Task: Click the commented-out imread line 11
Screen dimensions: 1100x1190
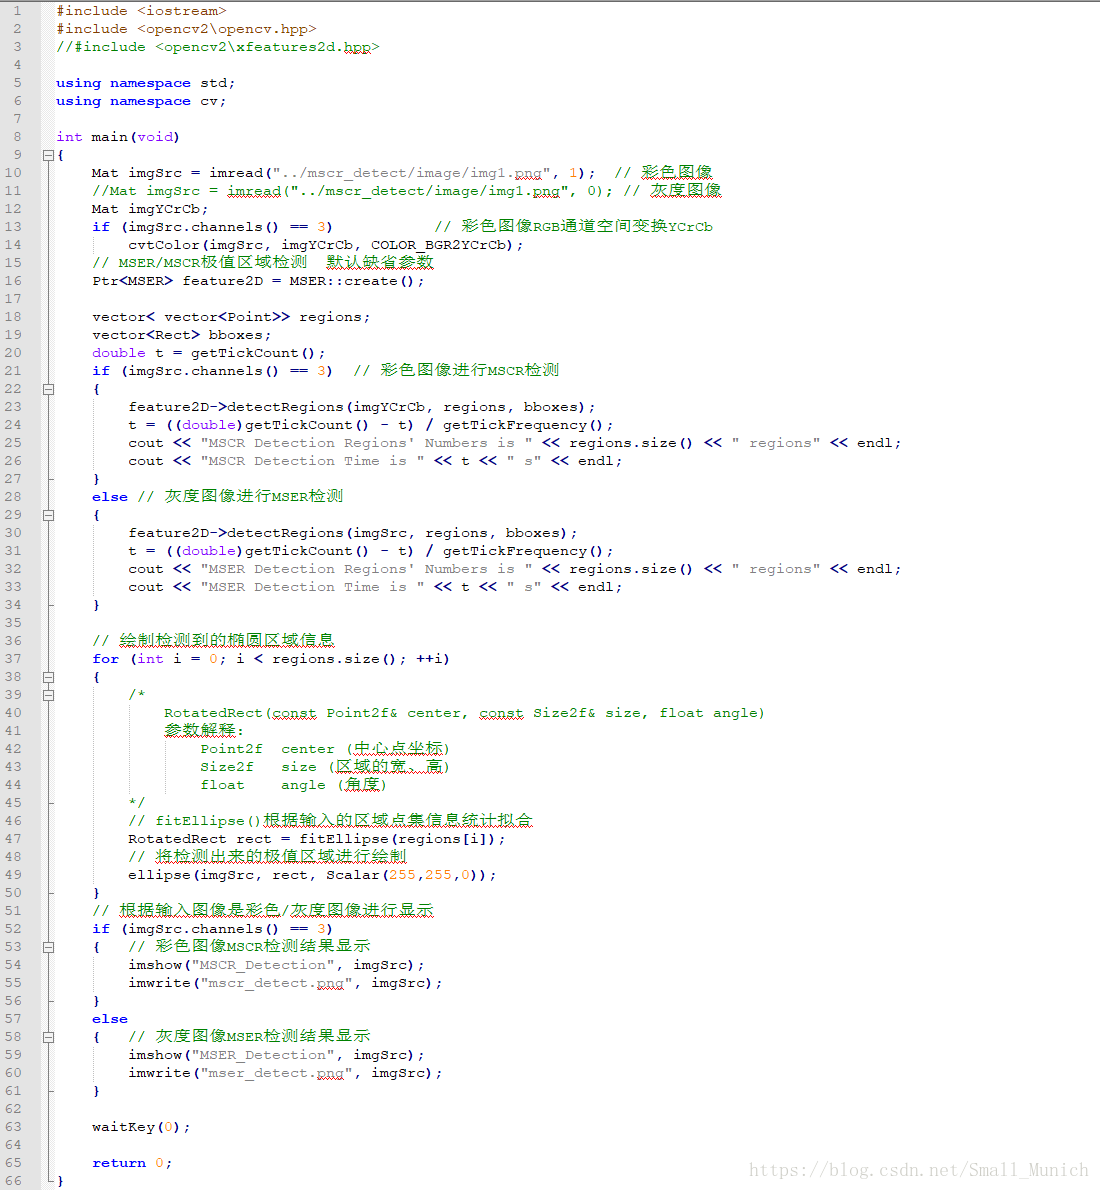Action: 406,190
